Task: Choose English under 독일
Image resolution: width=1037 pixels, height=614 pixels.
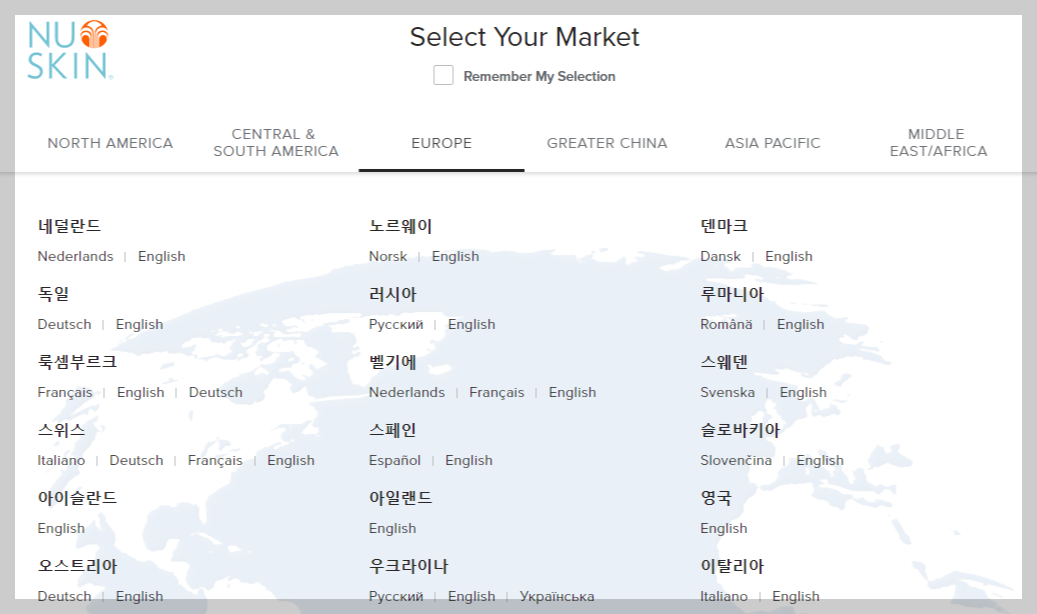Action: click(140, 324)
